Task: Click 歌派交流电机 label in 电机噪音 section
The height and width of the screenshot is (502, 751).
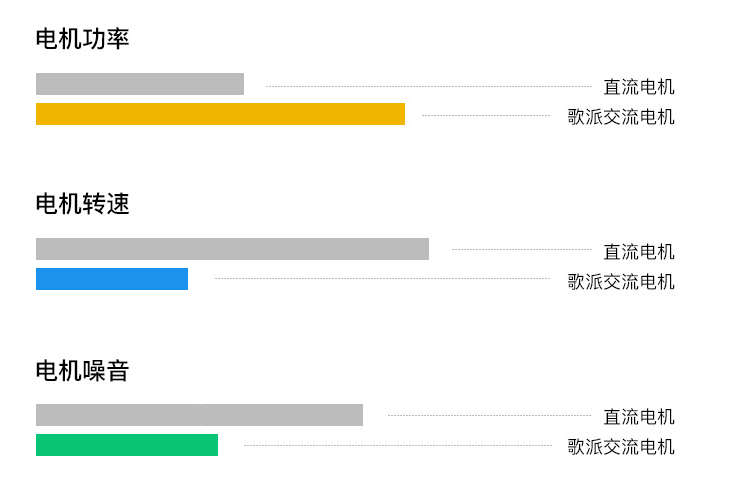Action: pos(621,447)
